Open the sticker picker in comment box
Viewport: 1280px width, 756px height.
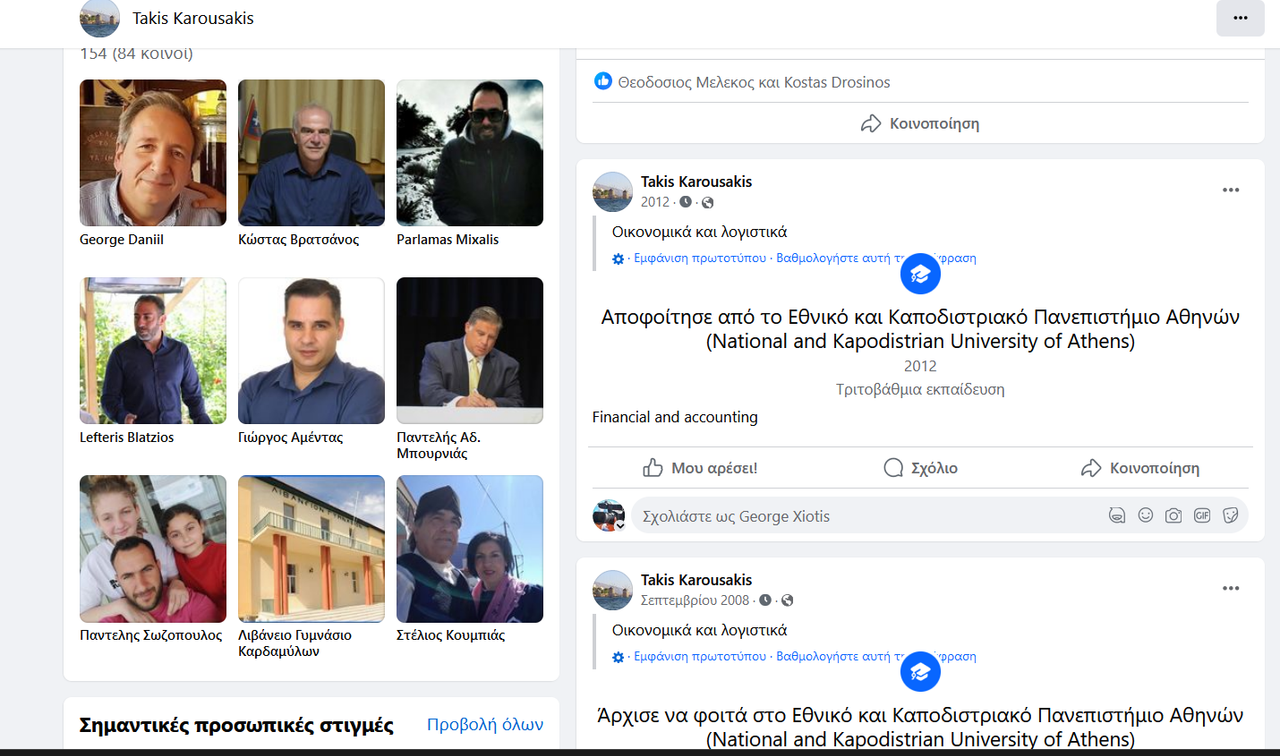[1231, 516]
